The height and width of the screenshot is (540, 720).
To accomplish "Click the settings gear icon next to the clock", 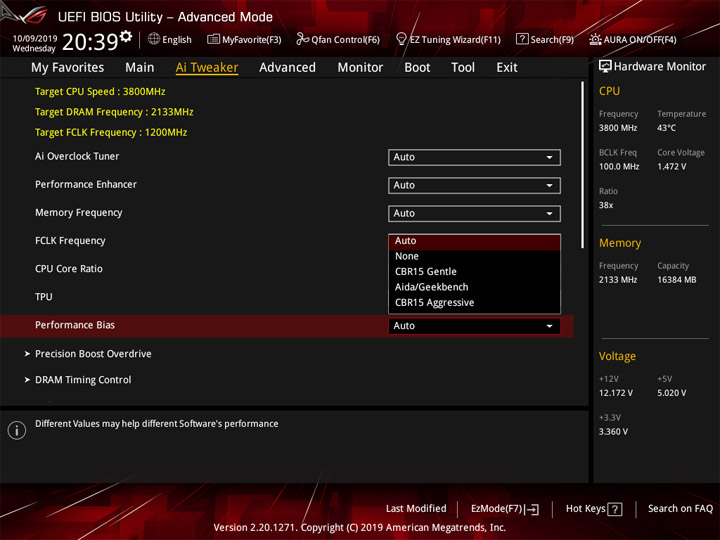I will 126,36.
